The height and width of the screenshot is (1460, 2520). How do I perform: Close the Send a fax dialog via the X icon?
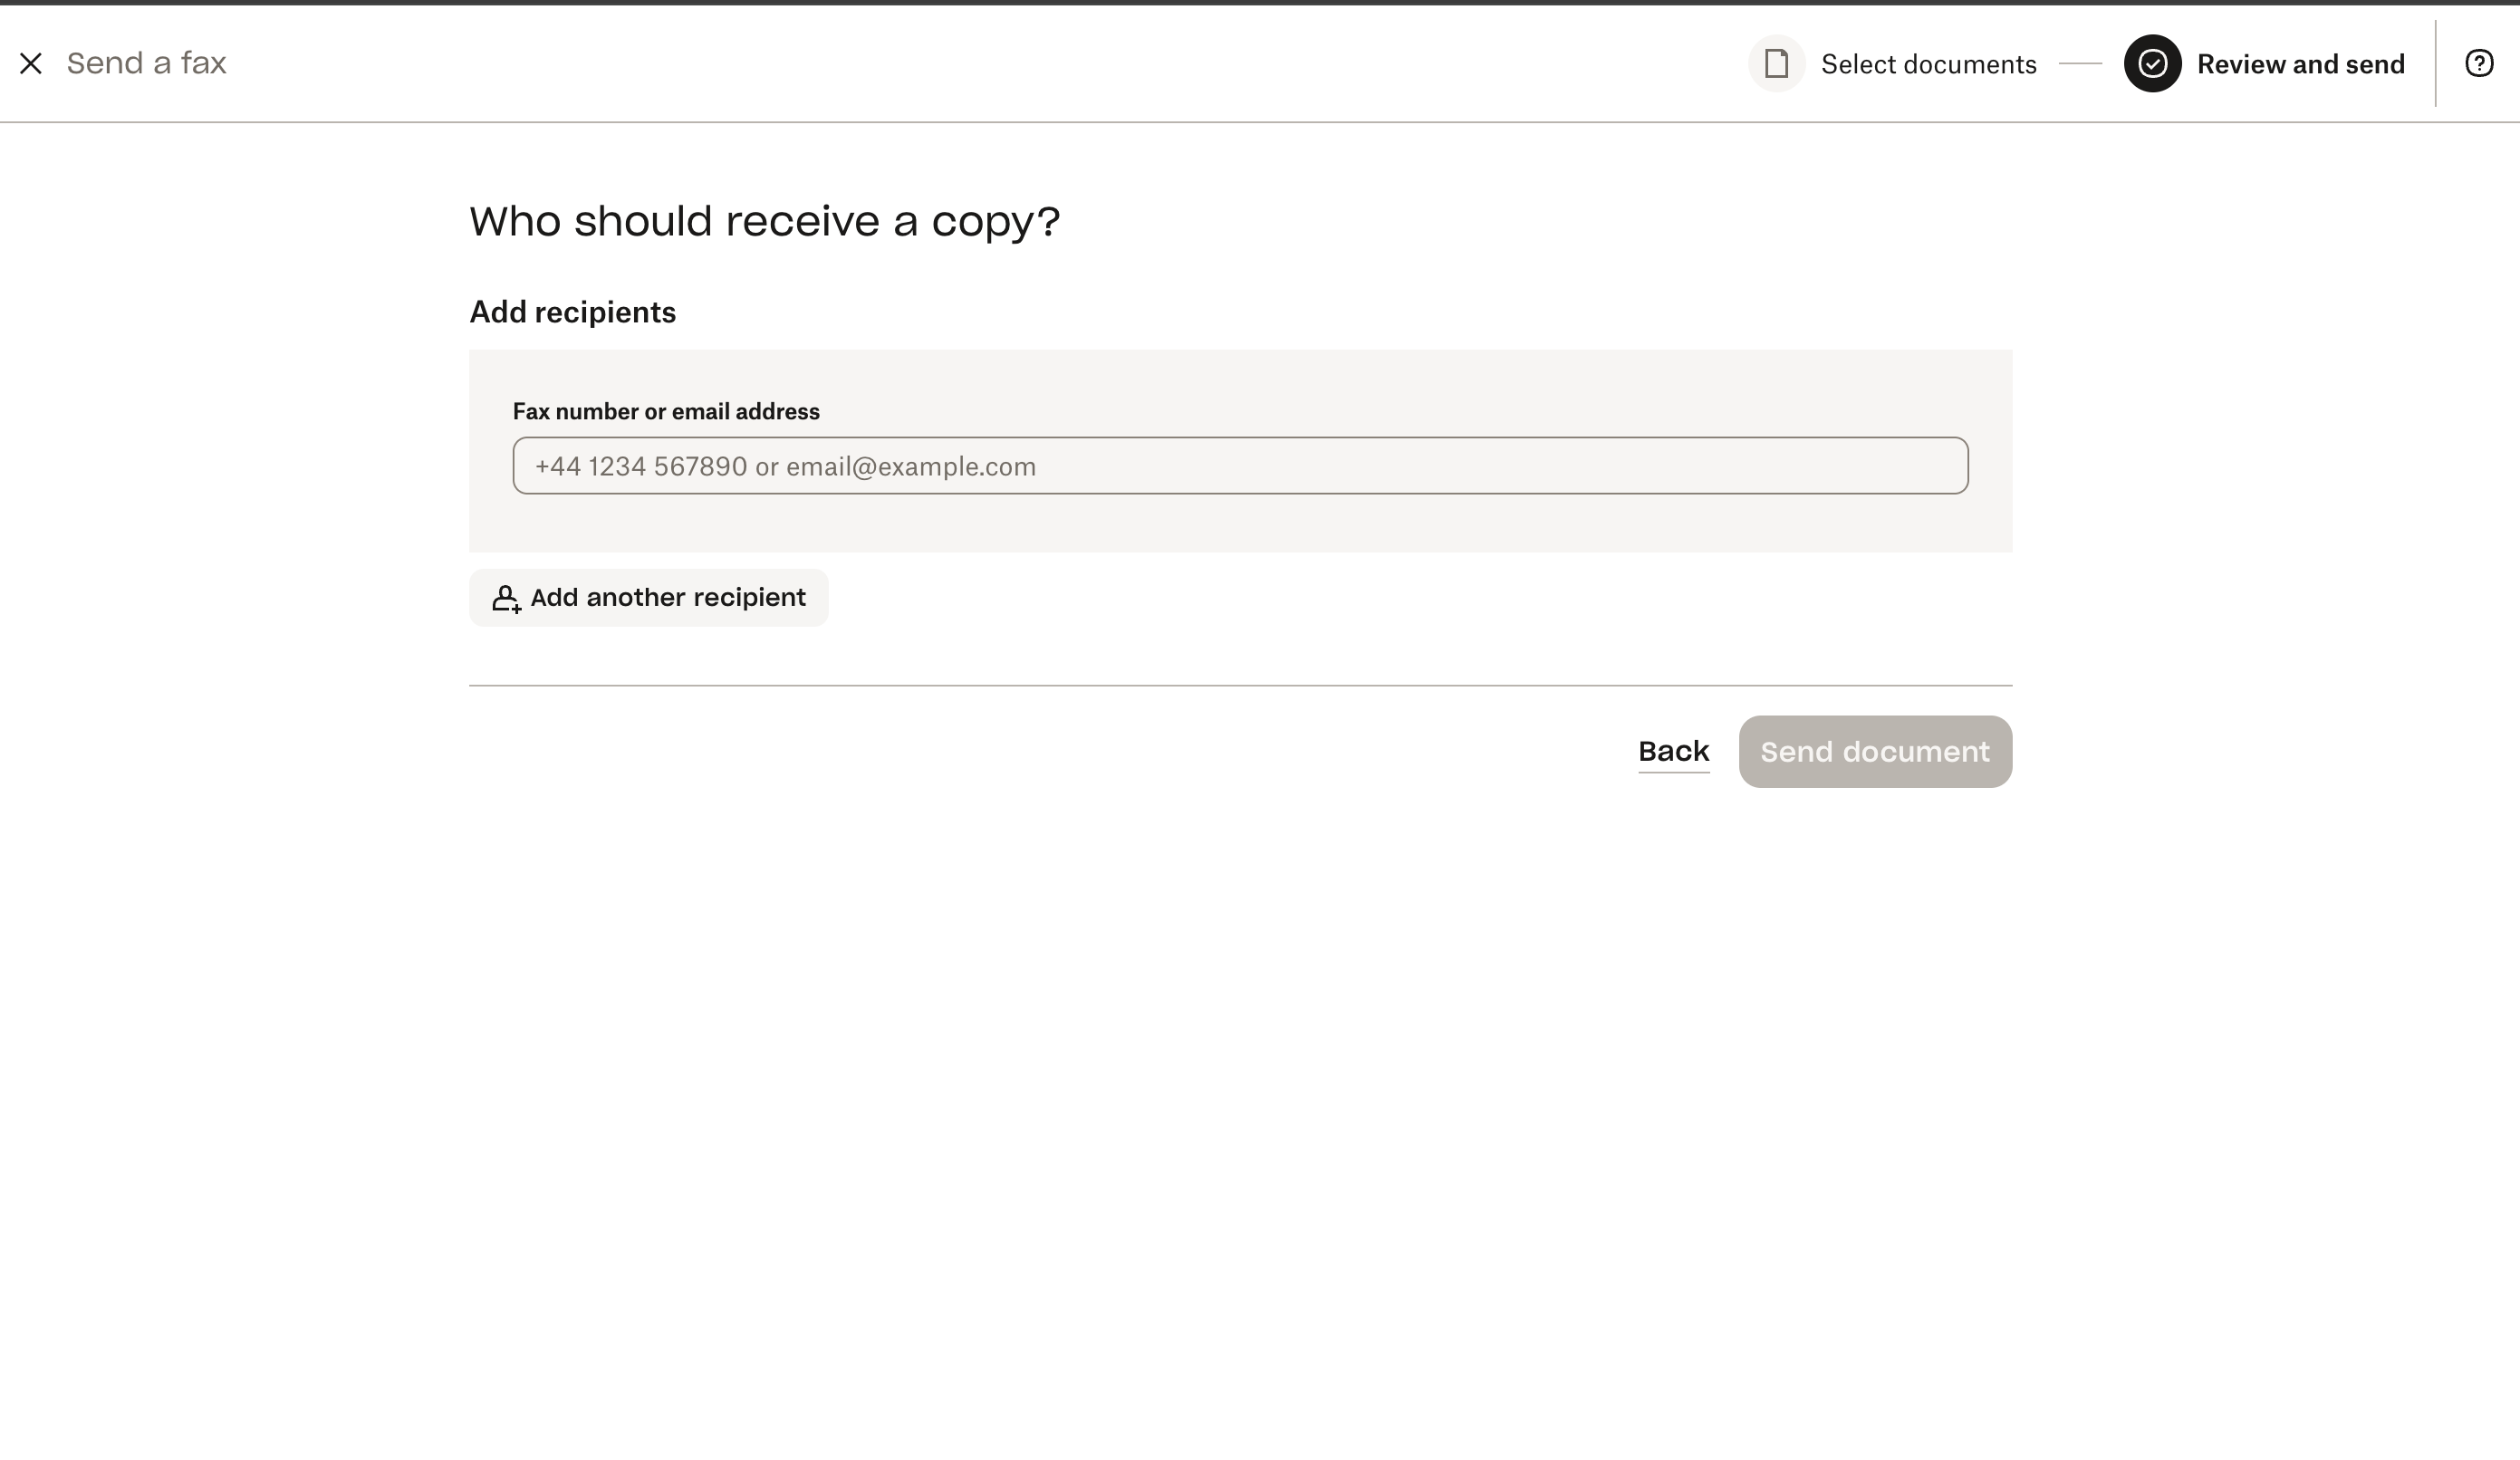coord(32,63)
